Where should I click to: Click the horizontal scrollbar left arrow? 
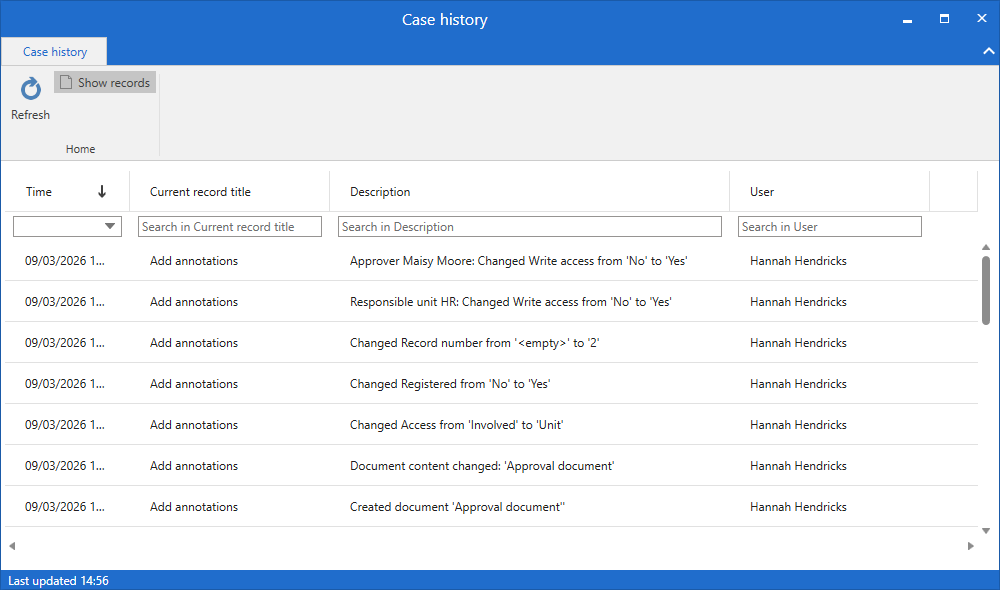coord(12,546)
